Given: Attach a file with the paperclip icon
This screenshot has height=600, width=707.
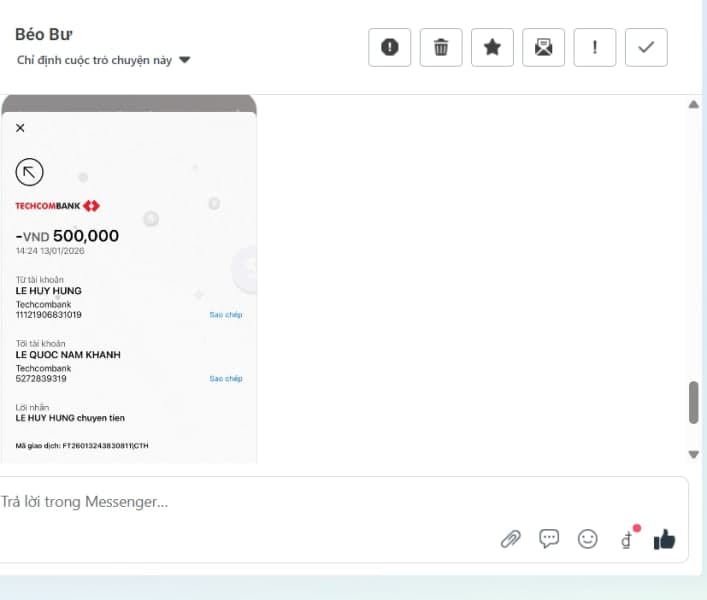Looking at the screenshot, I should pyautogui.click(x=511, y=539).
